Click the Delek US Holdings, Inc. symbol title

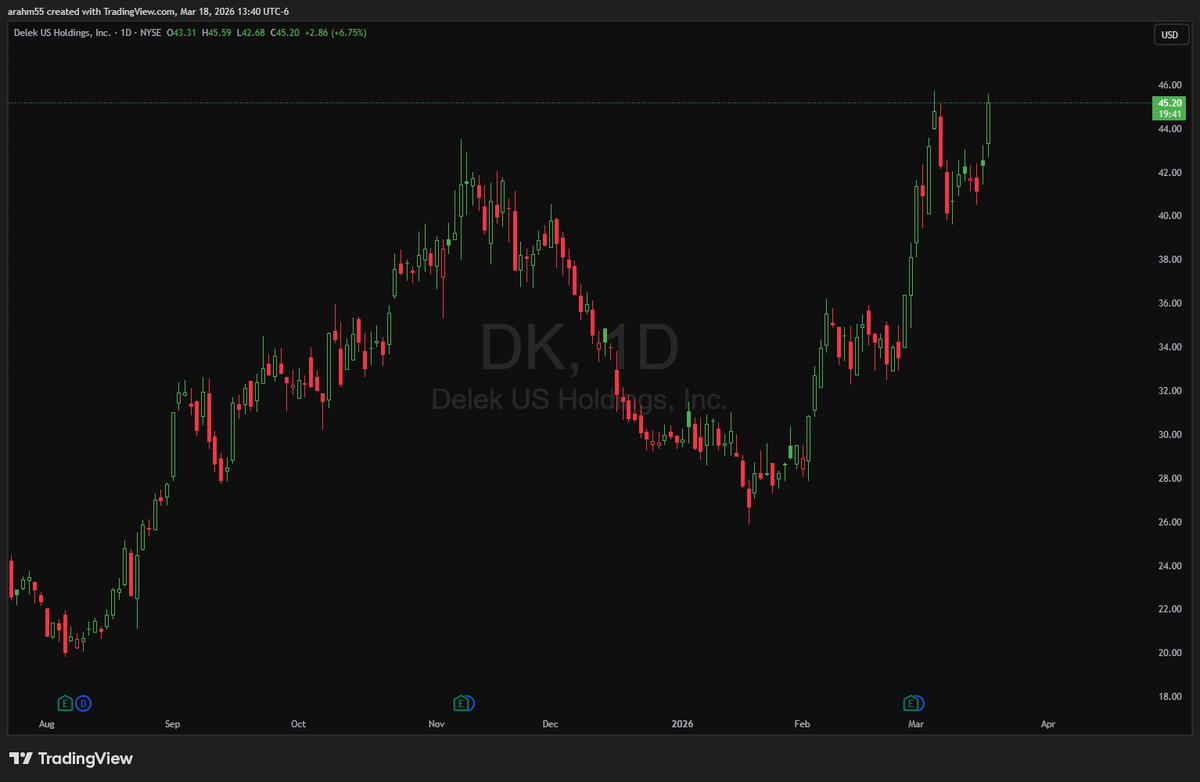(x=60, y=33)
